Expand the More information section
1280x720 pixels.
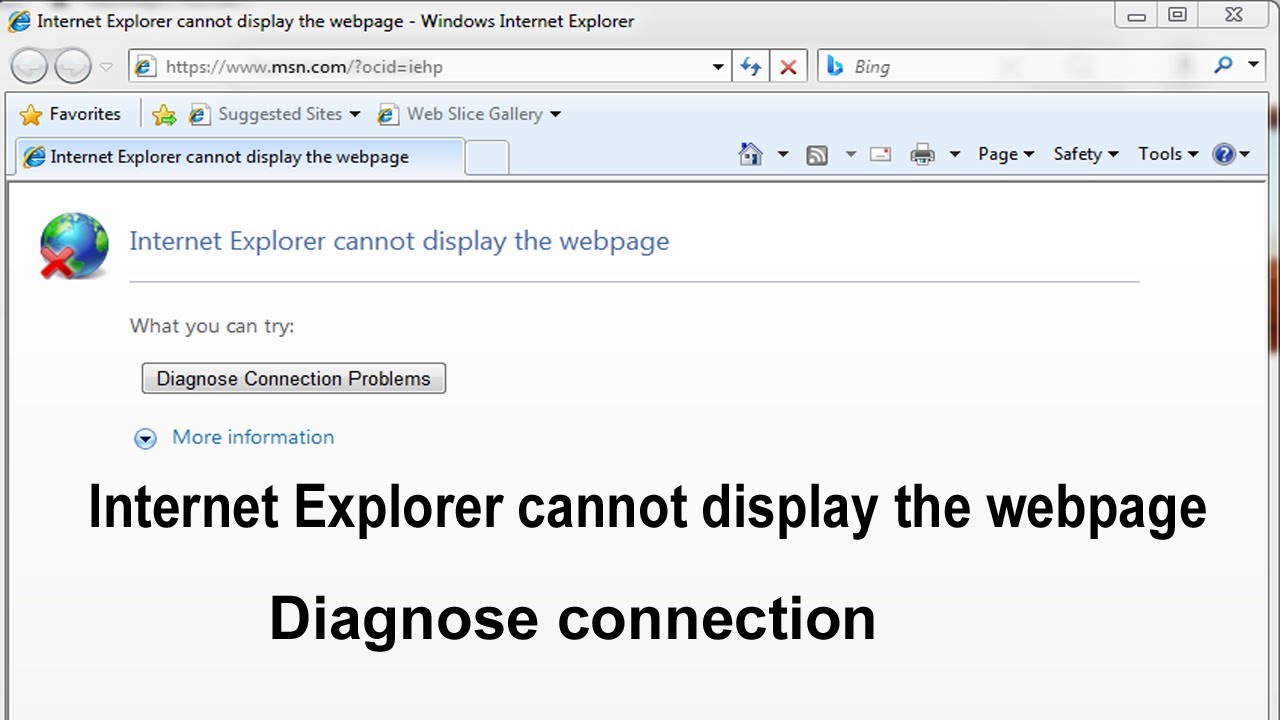click(146, 438)
